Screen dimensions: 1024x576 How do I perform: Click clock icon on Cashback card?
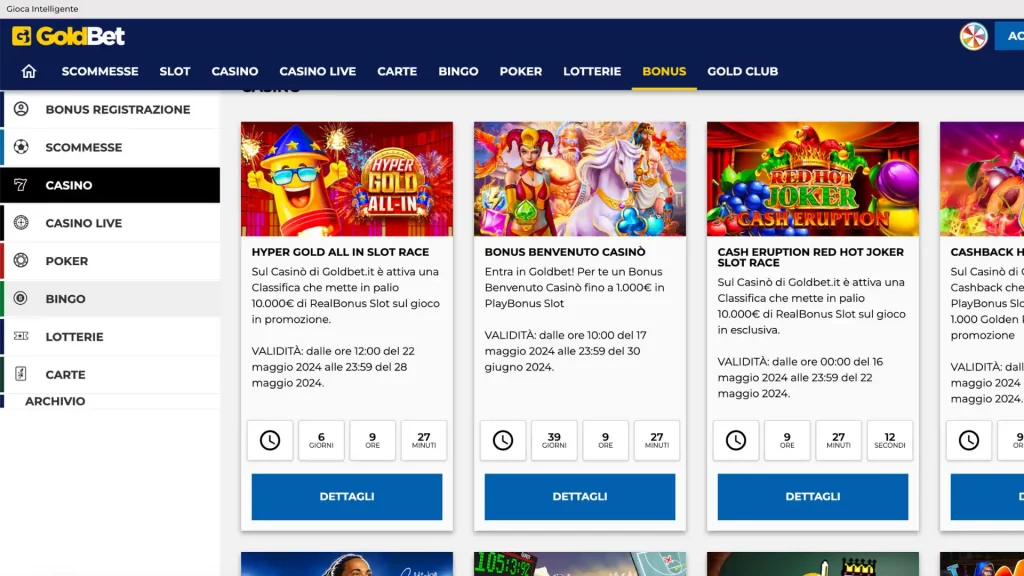point(968,440)
